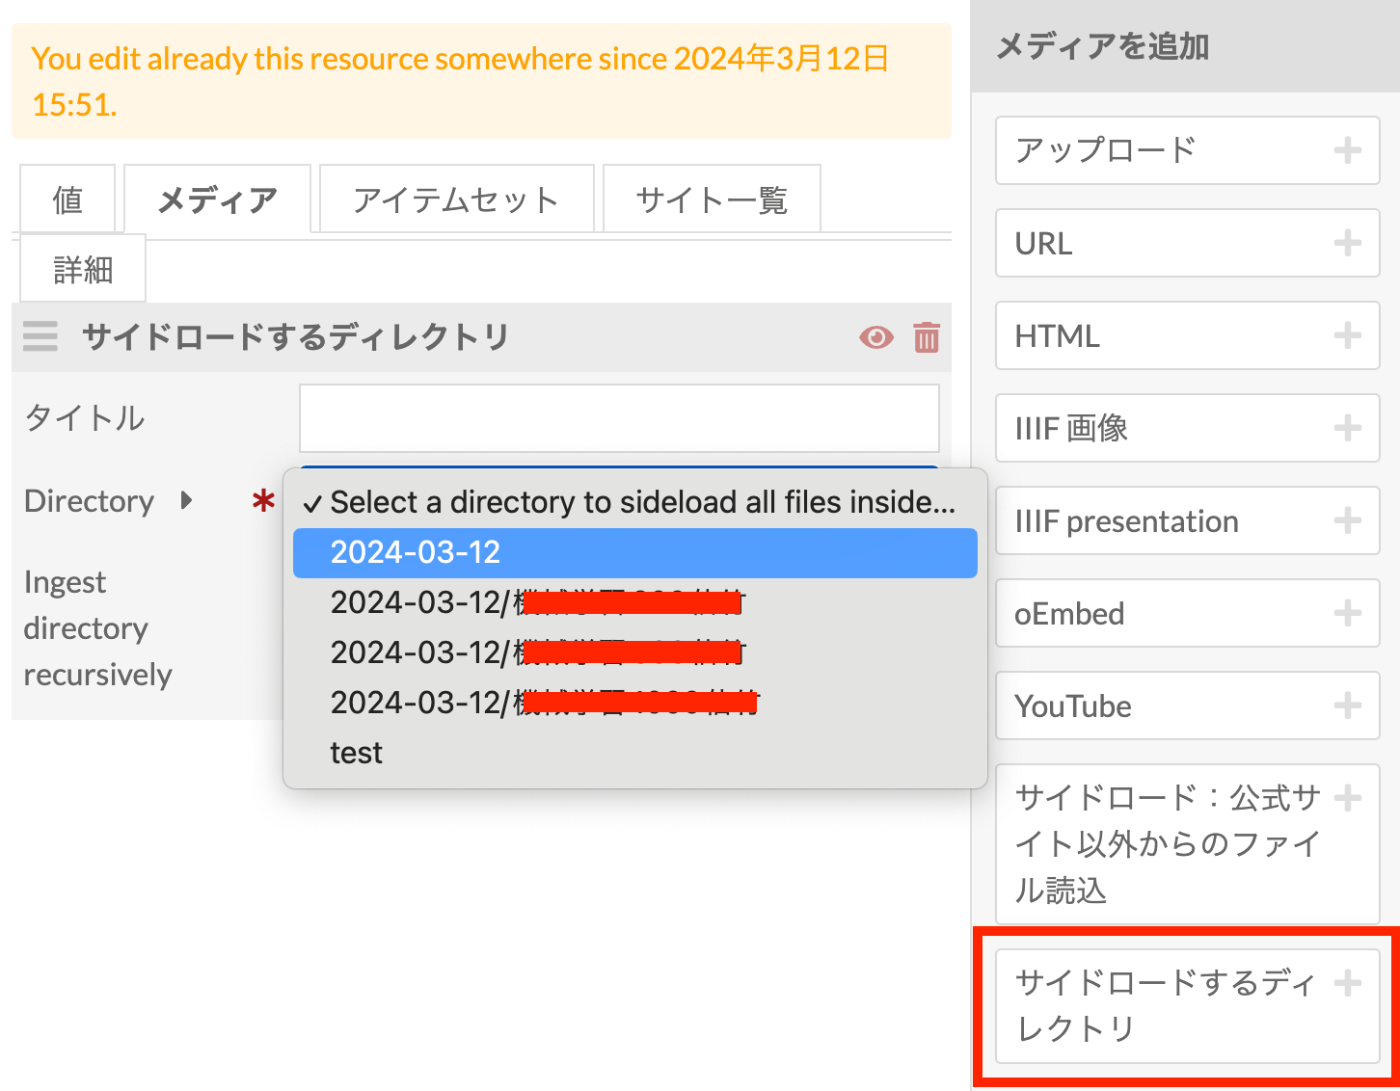Choose the test directory option

[x=357, y=752]
